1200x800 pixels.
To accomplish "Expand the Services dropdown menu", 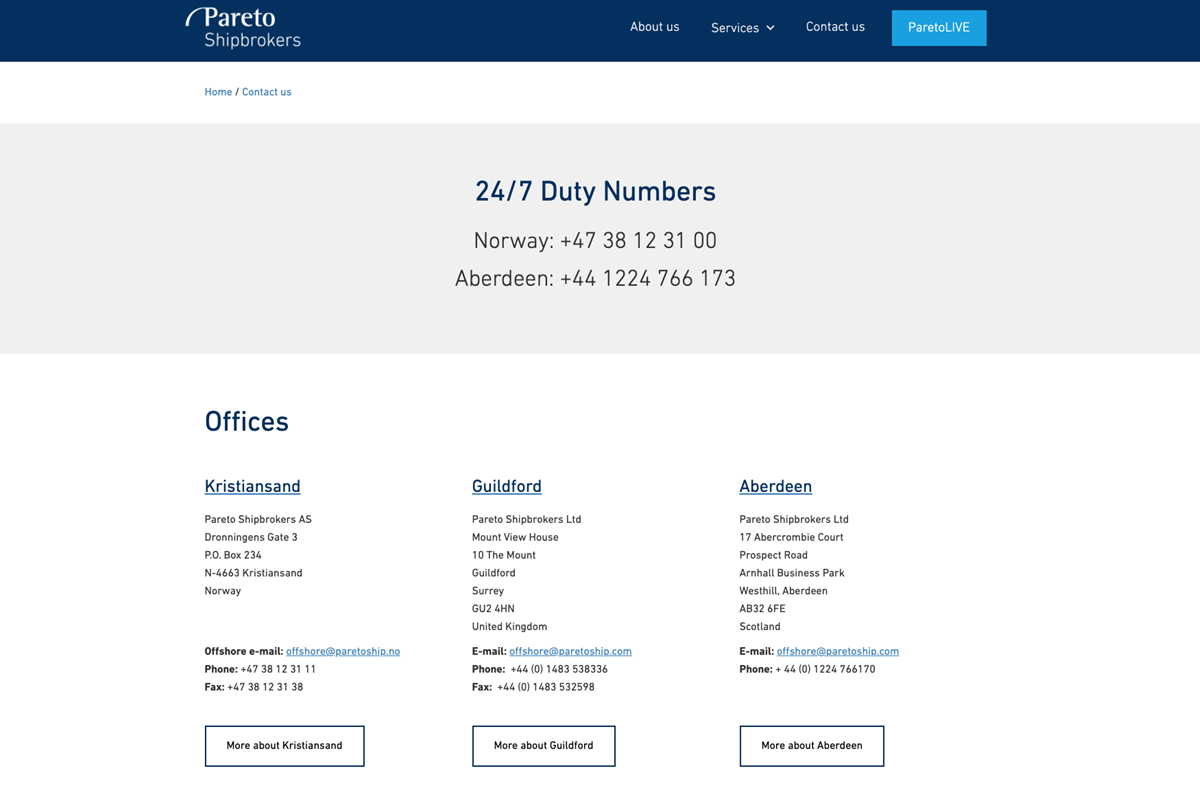I will pyautogui.click(x=743, y=28).
